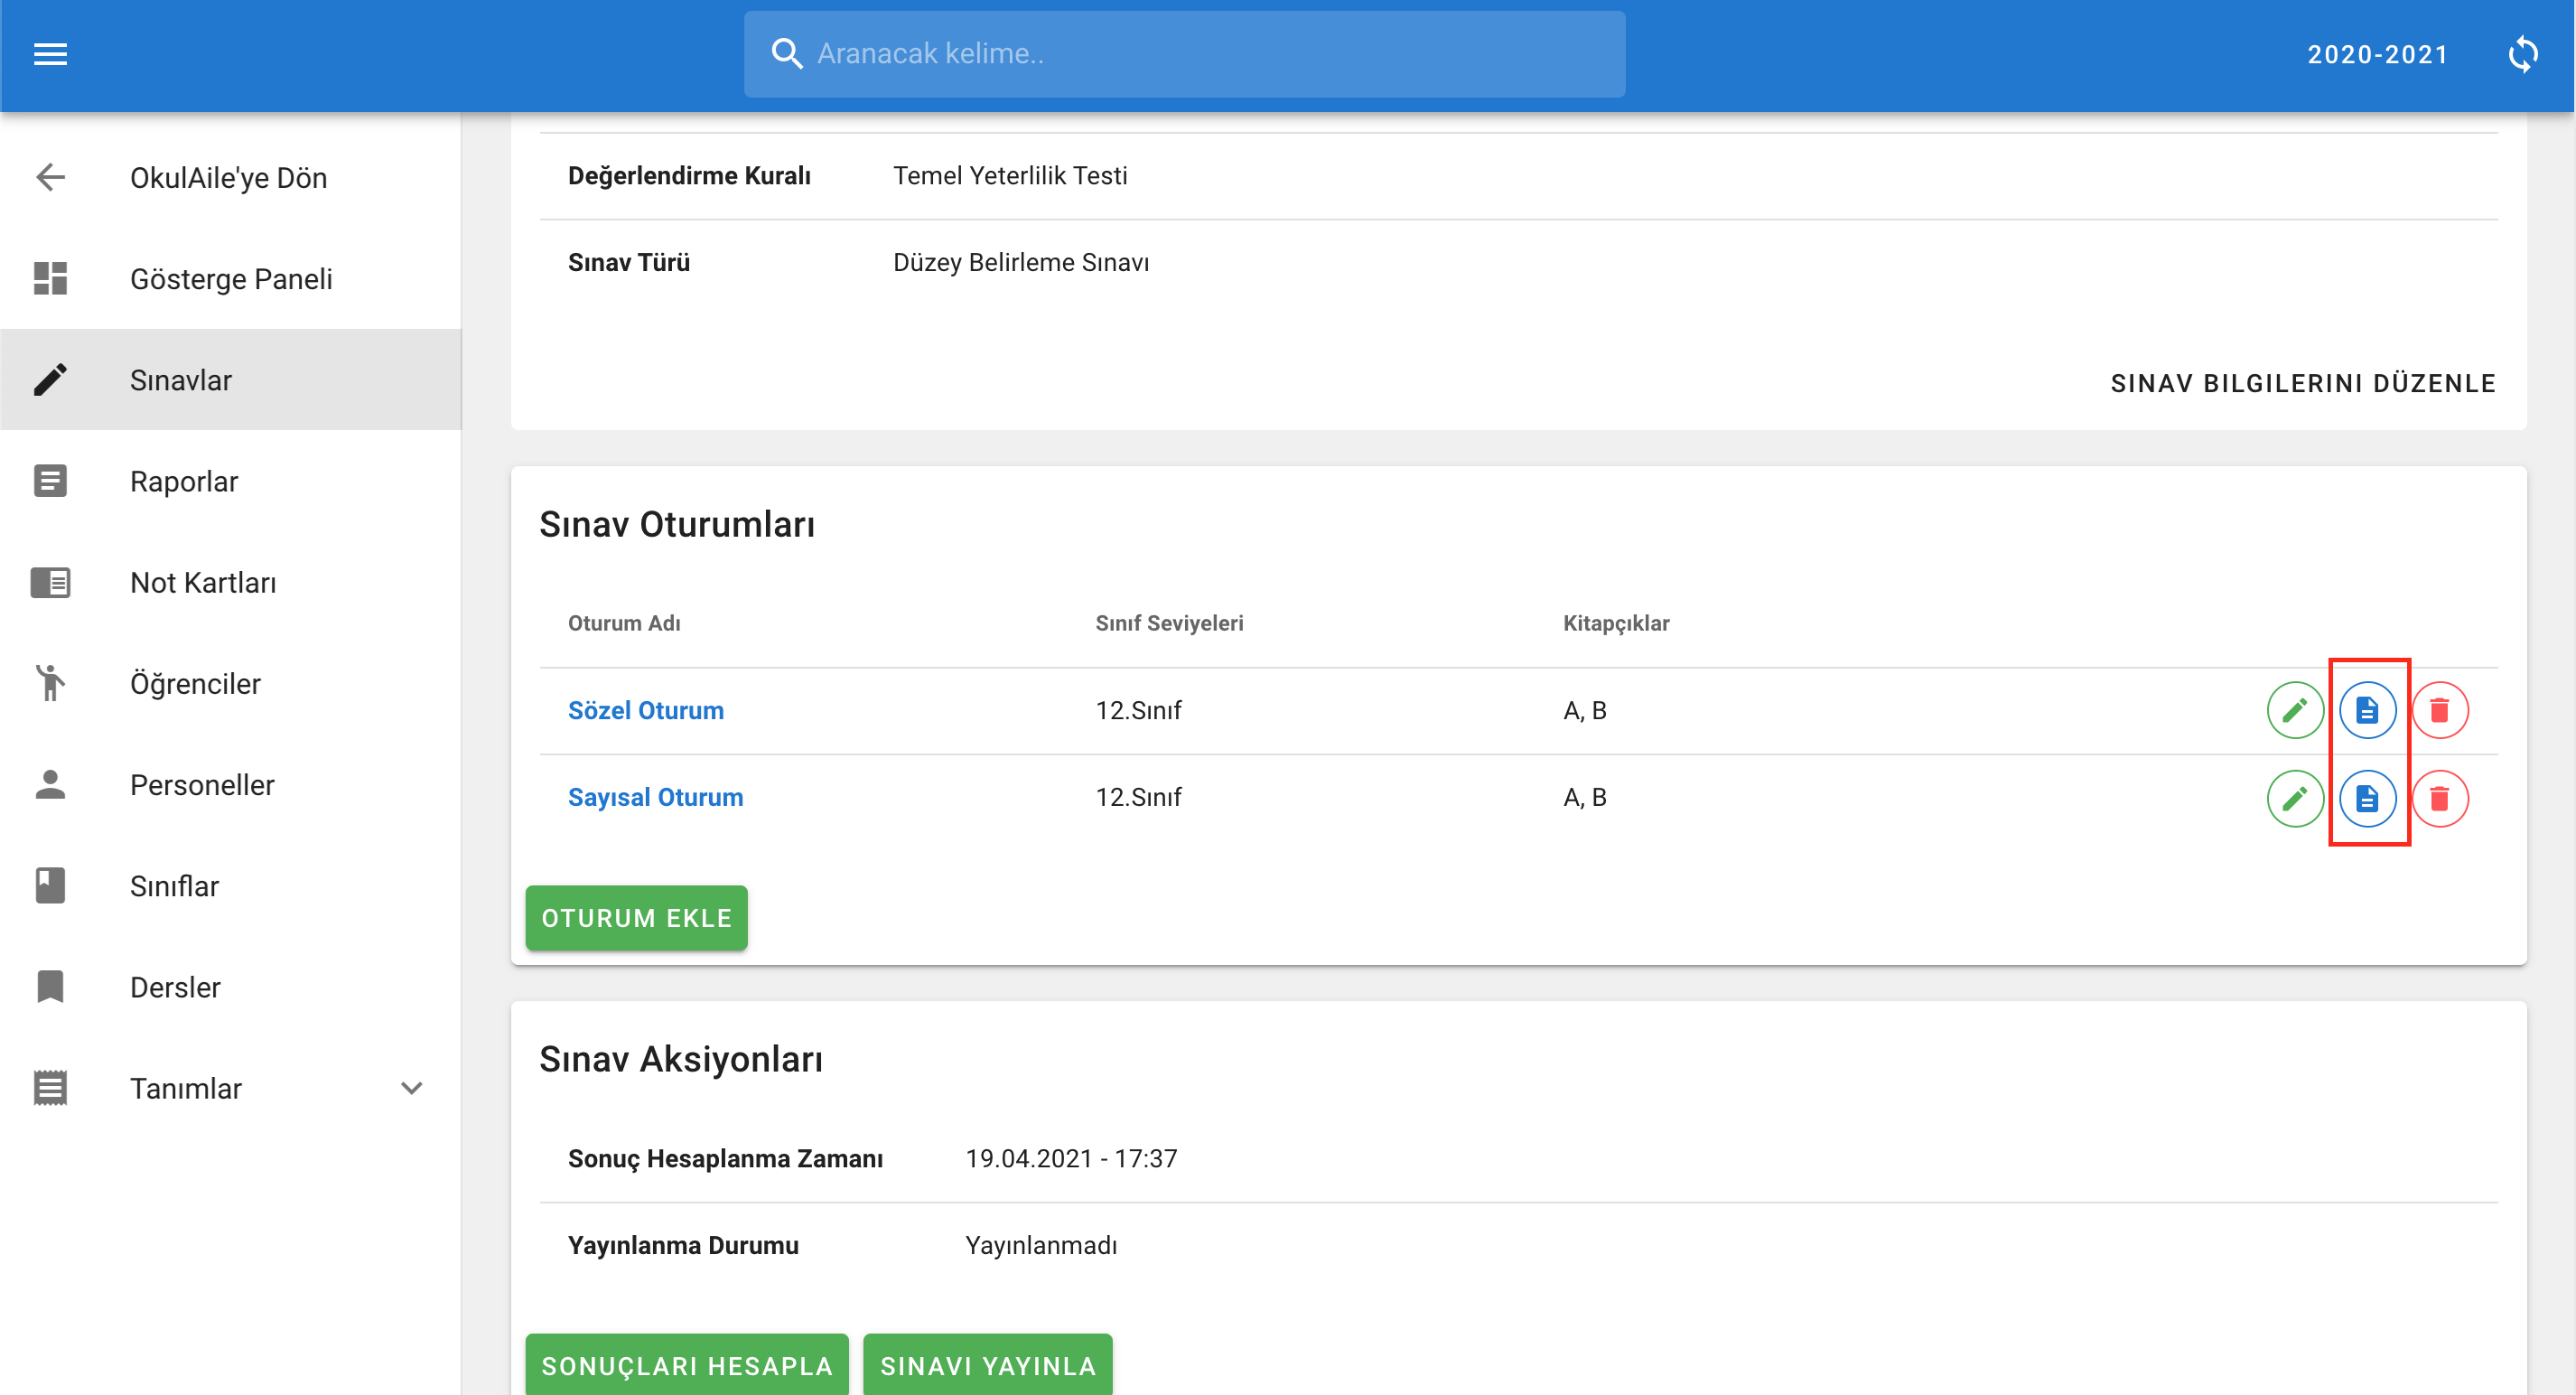Click SONUÇLARI HESAPLA button
This screenshot has height=1395, width=2576.
[687, 1364]
